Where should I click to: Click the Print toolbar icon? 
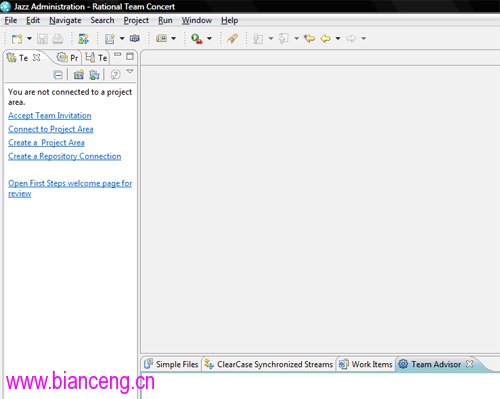click(58, 39)
